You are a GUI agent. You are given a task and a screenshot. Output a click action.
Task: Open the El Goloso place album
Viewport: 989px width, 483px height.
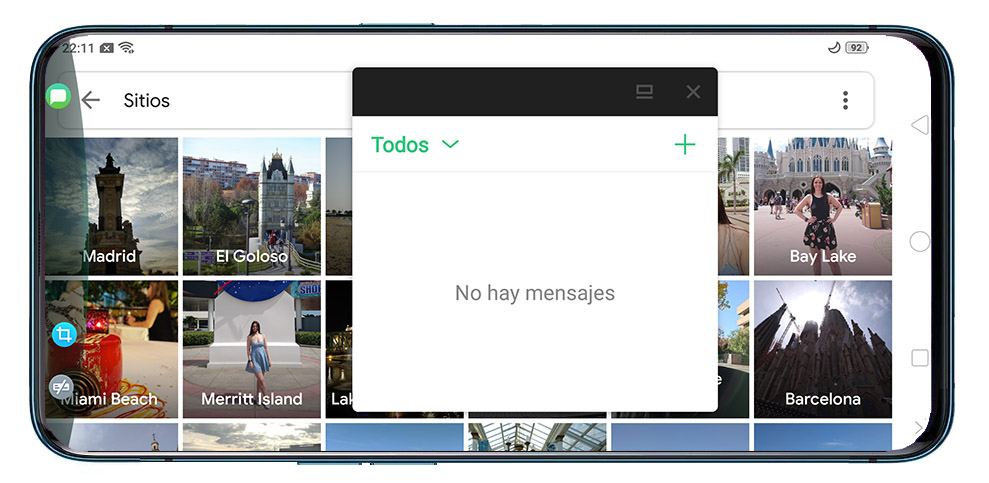252,207
